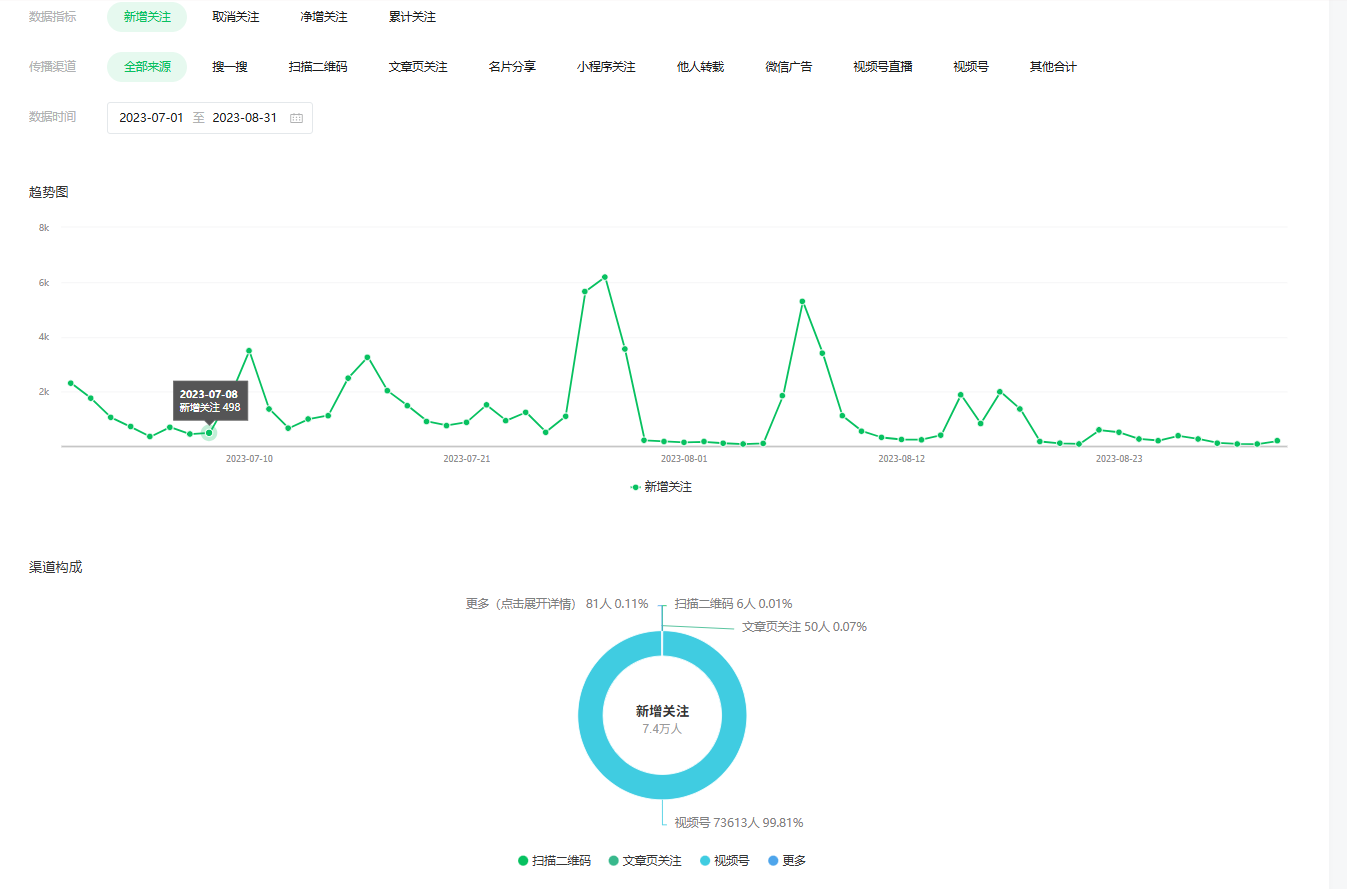Click the 文章页关注 50人 0.07% label
Image resolution: width=1347 pixels, height=889 pixels.
coord(804,627)
